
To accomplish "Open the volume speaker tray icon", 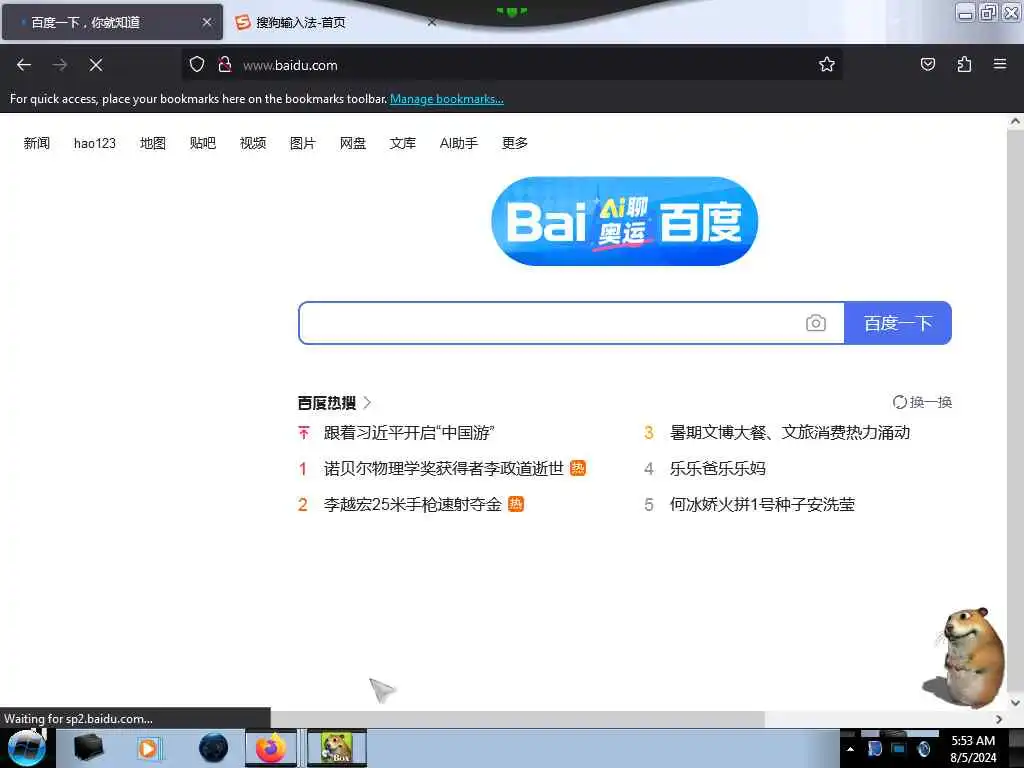I will pos(924,749).
